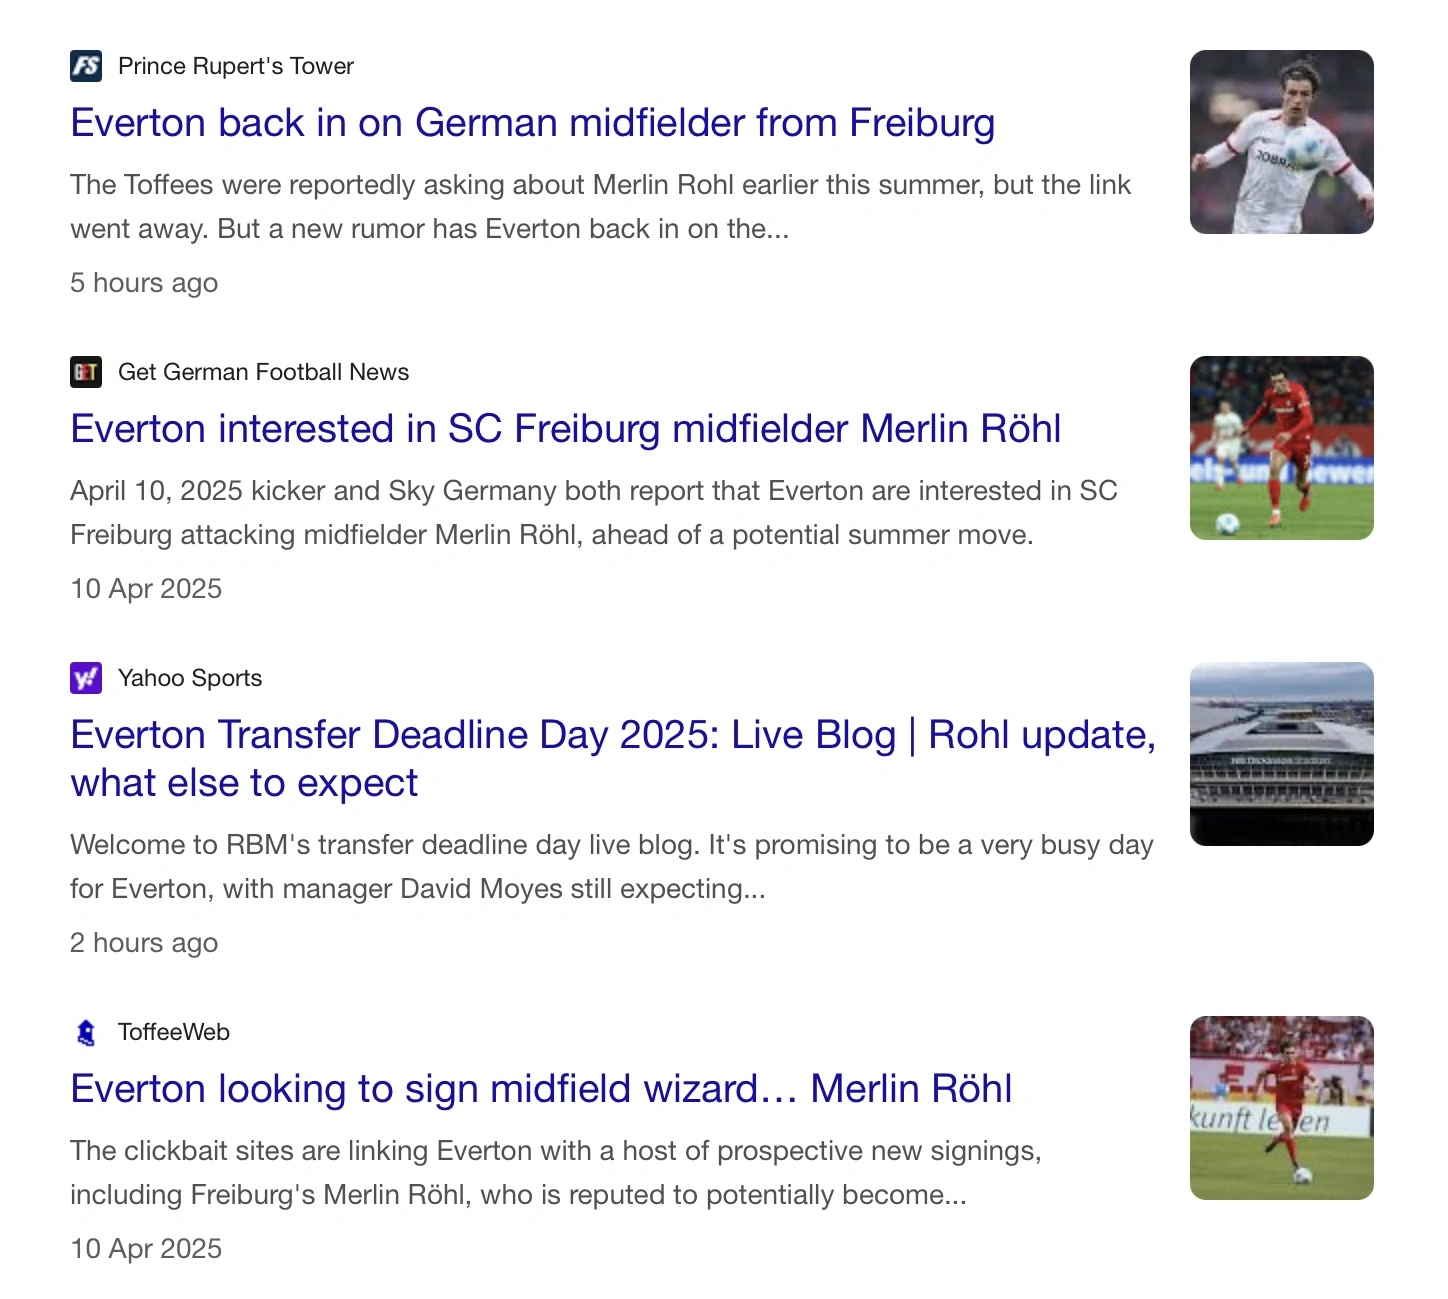Open the stadium aerial view thumbnail
Screen dimensions: 1448x1299
[x=1281, y=754]
